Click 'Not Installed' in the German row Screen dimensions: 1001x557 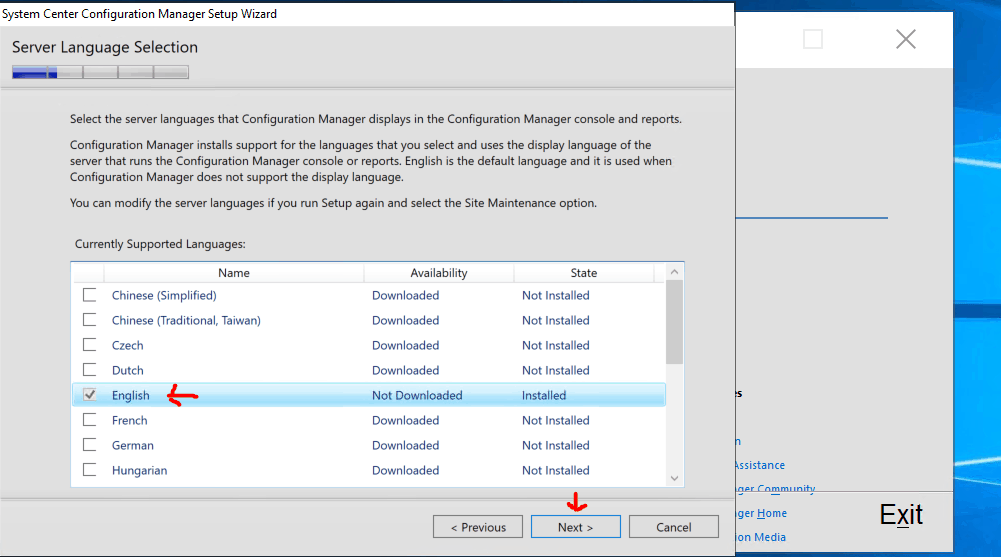click(x=555, y=445)
